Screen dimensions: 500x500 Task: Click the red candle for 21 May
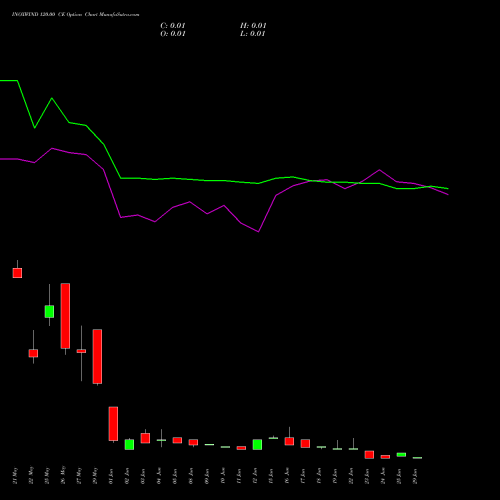[x=17, y=273]
